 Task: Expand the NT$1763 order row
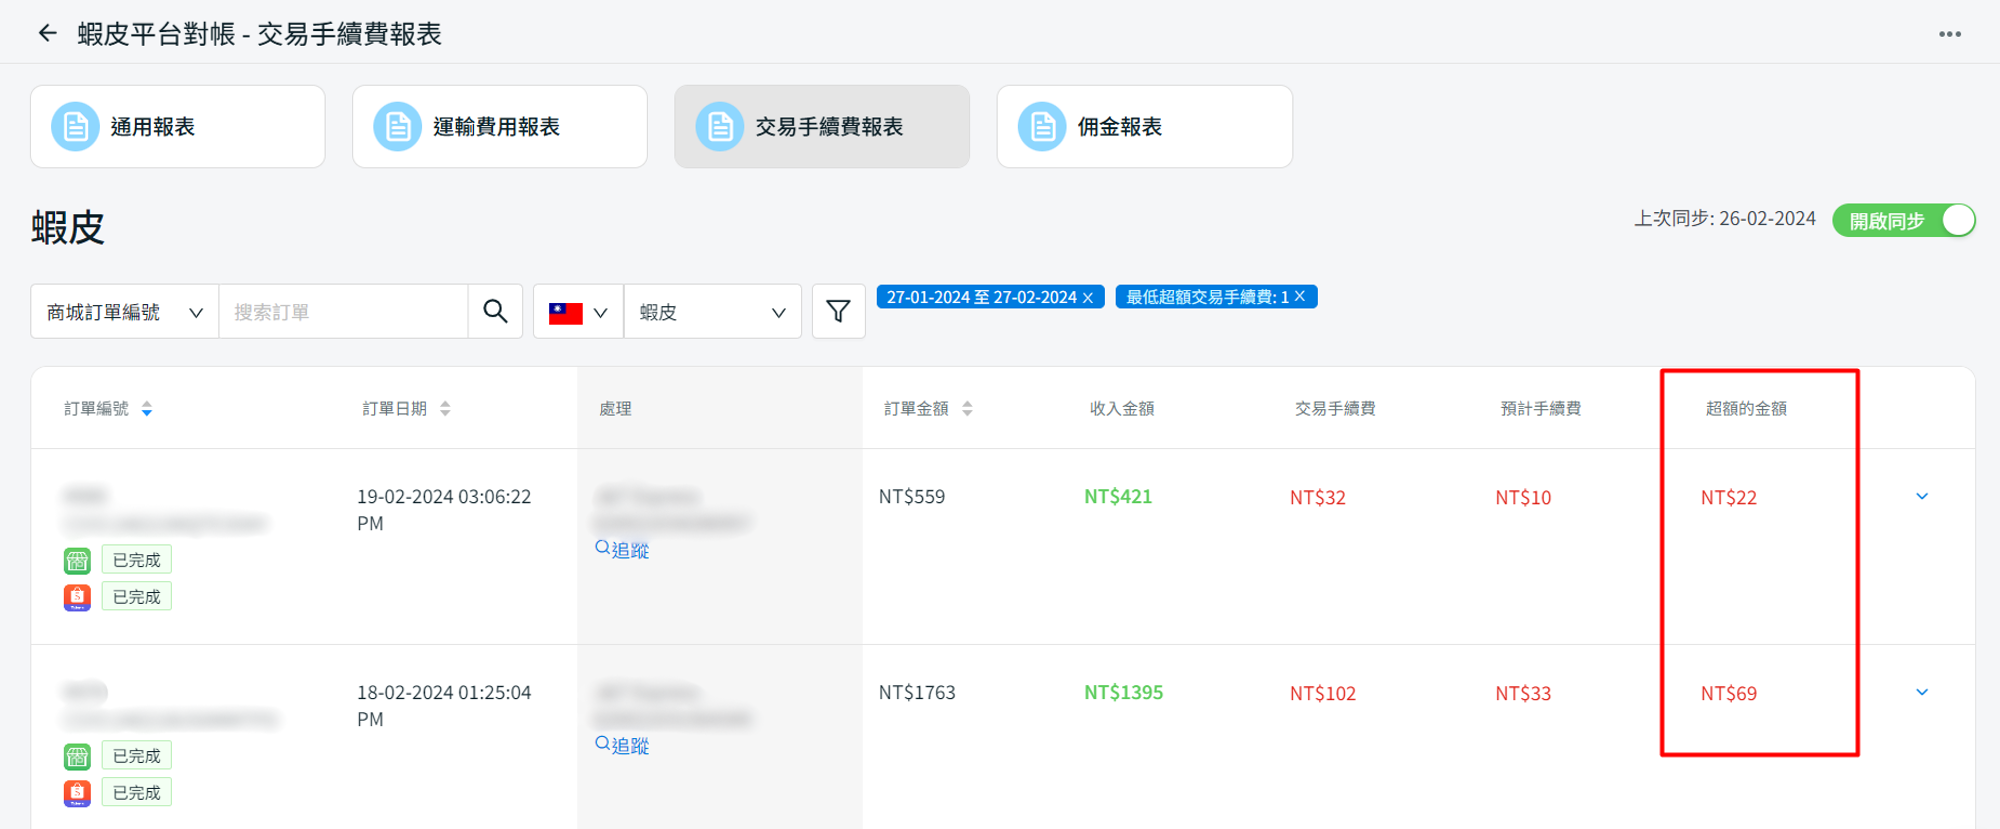[x=1921, y=693]
